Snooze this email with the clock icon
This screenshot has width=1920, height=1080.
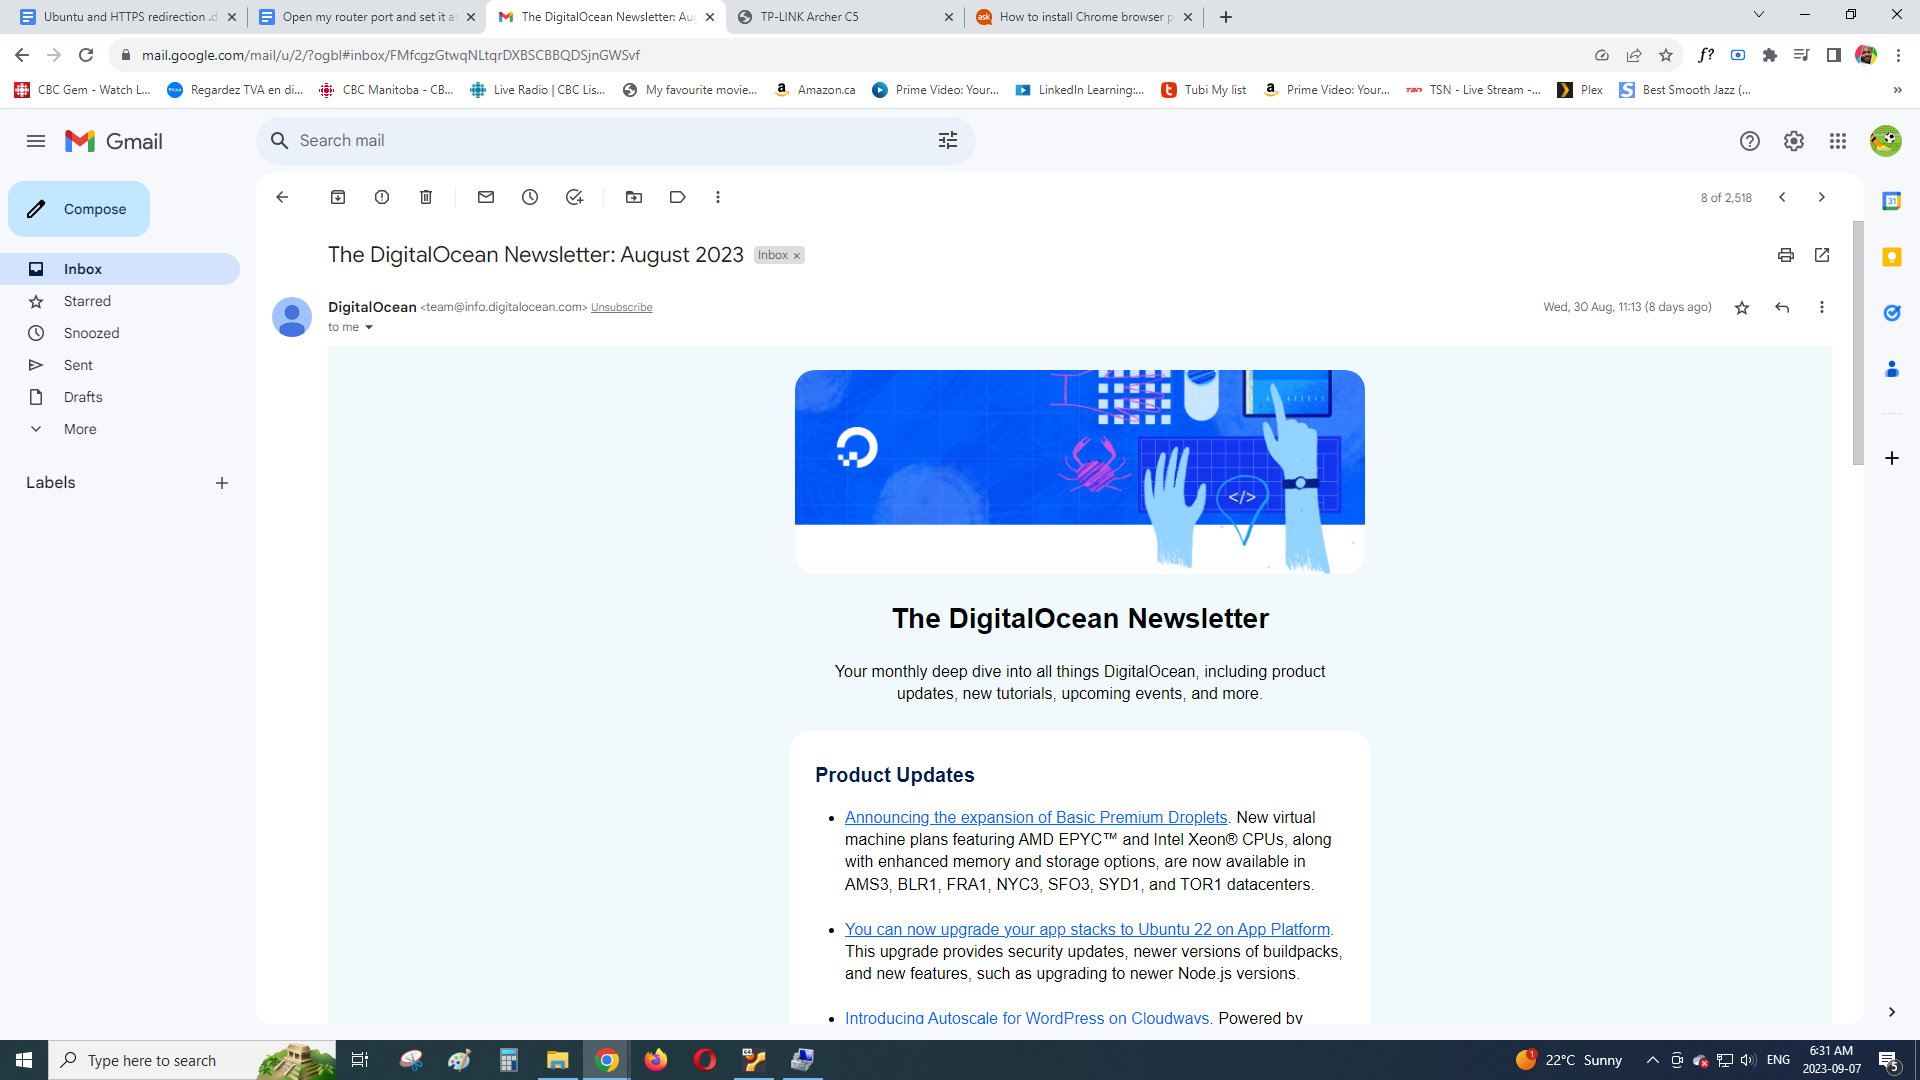point(530,197)
